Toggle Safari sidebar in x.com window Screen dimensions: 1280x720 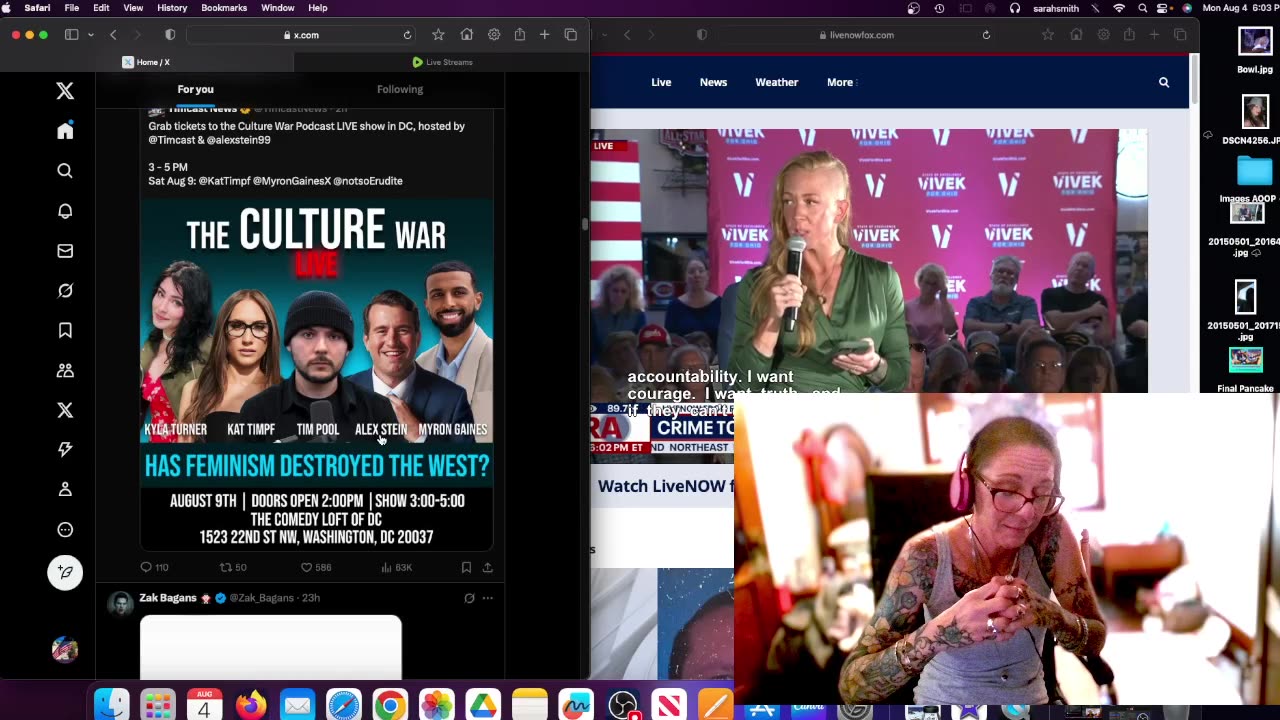72,35
